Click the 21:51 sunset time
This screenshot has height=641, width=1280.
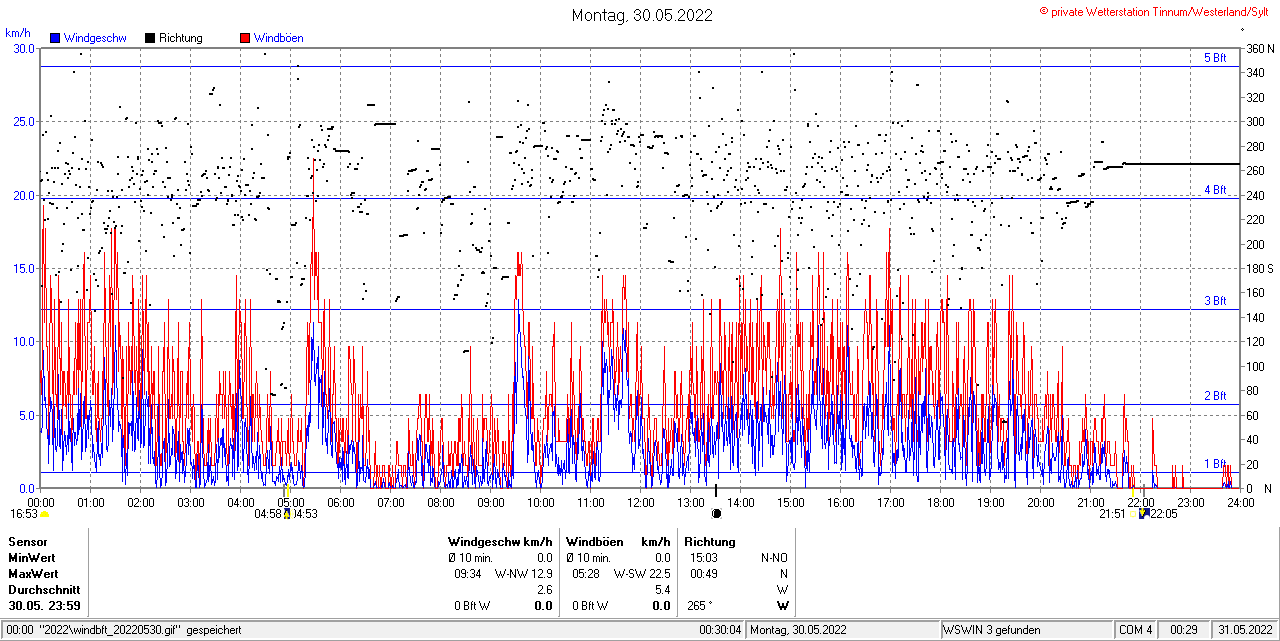click(x=1113, y=514)
